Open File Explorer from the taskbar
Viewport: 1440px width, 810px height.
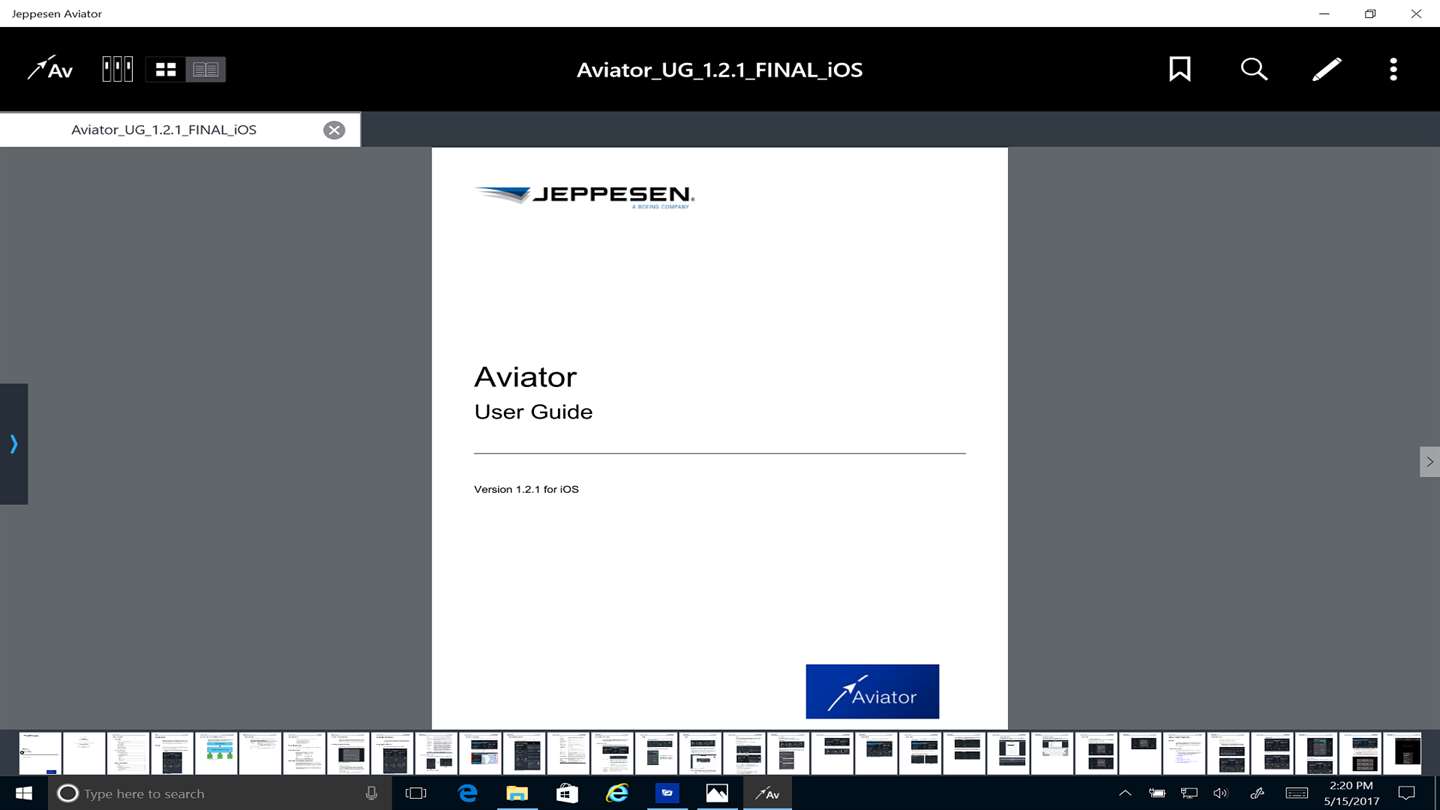517,793
